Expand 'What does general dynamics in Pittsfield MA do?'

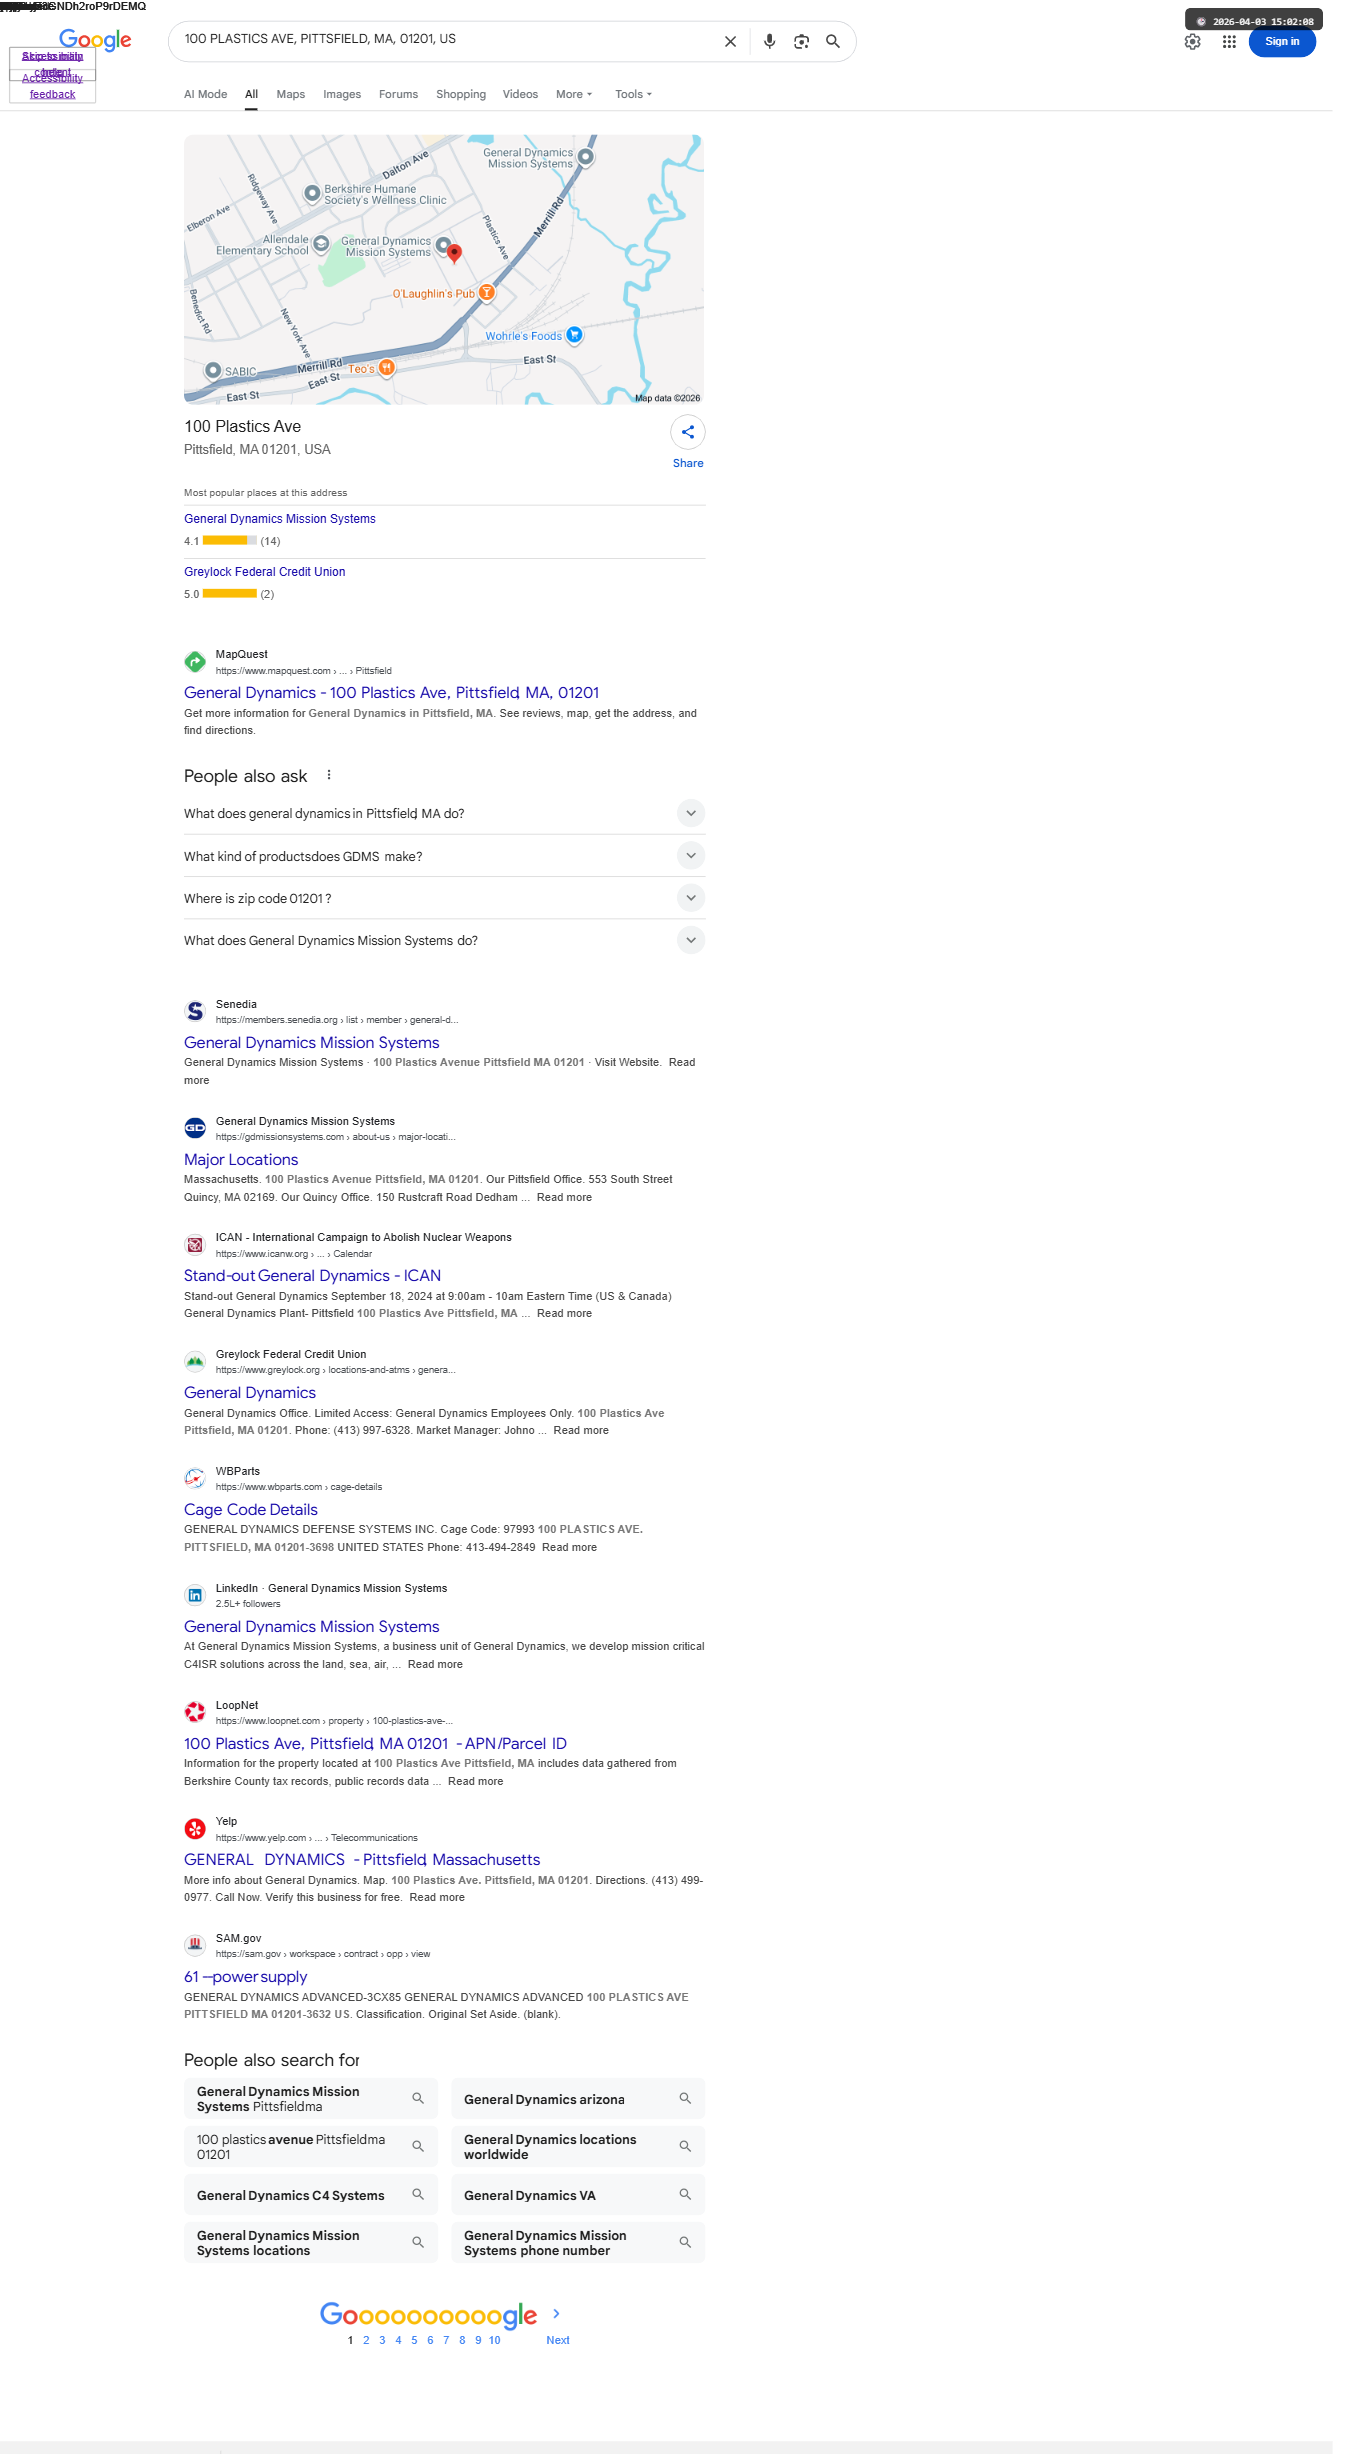click(444, 813)
